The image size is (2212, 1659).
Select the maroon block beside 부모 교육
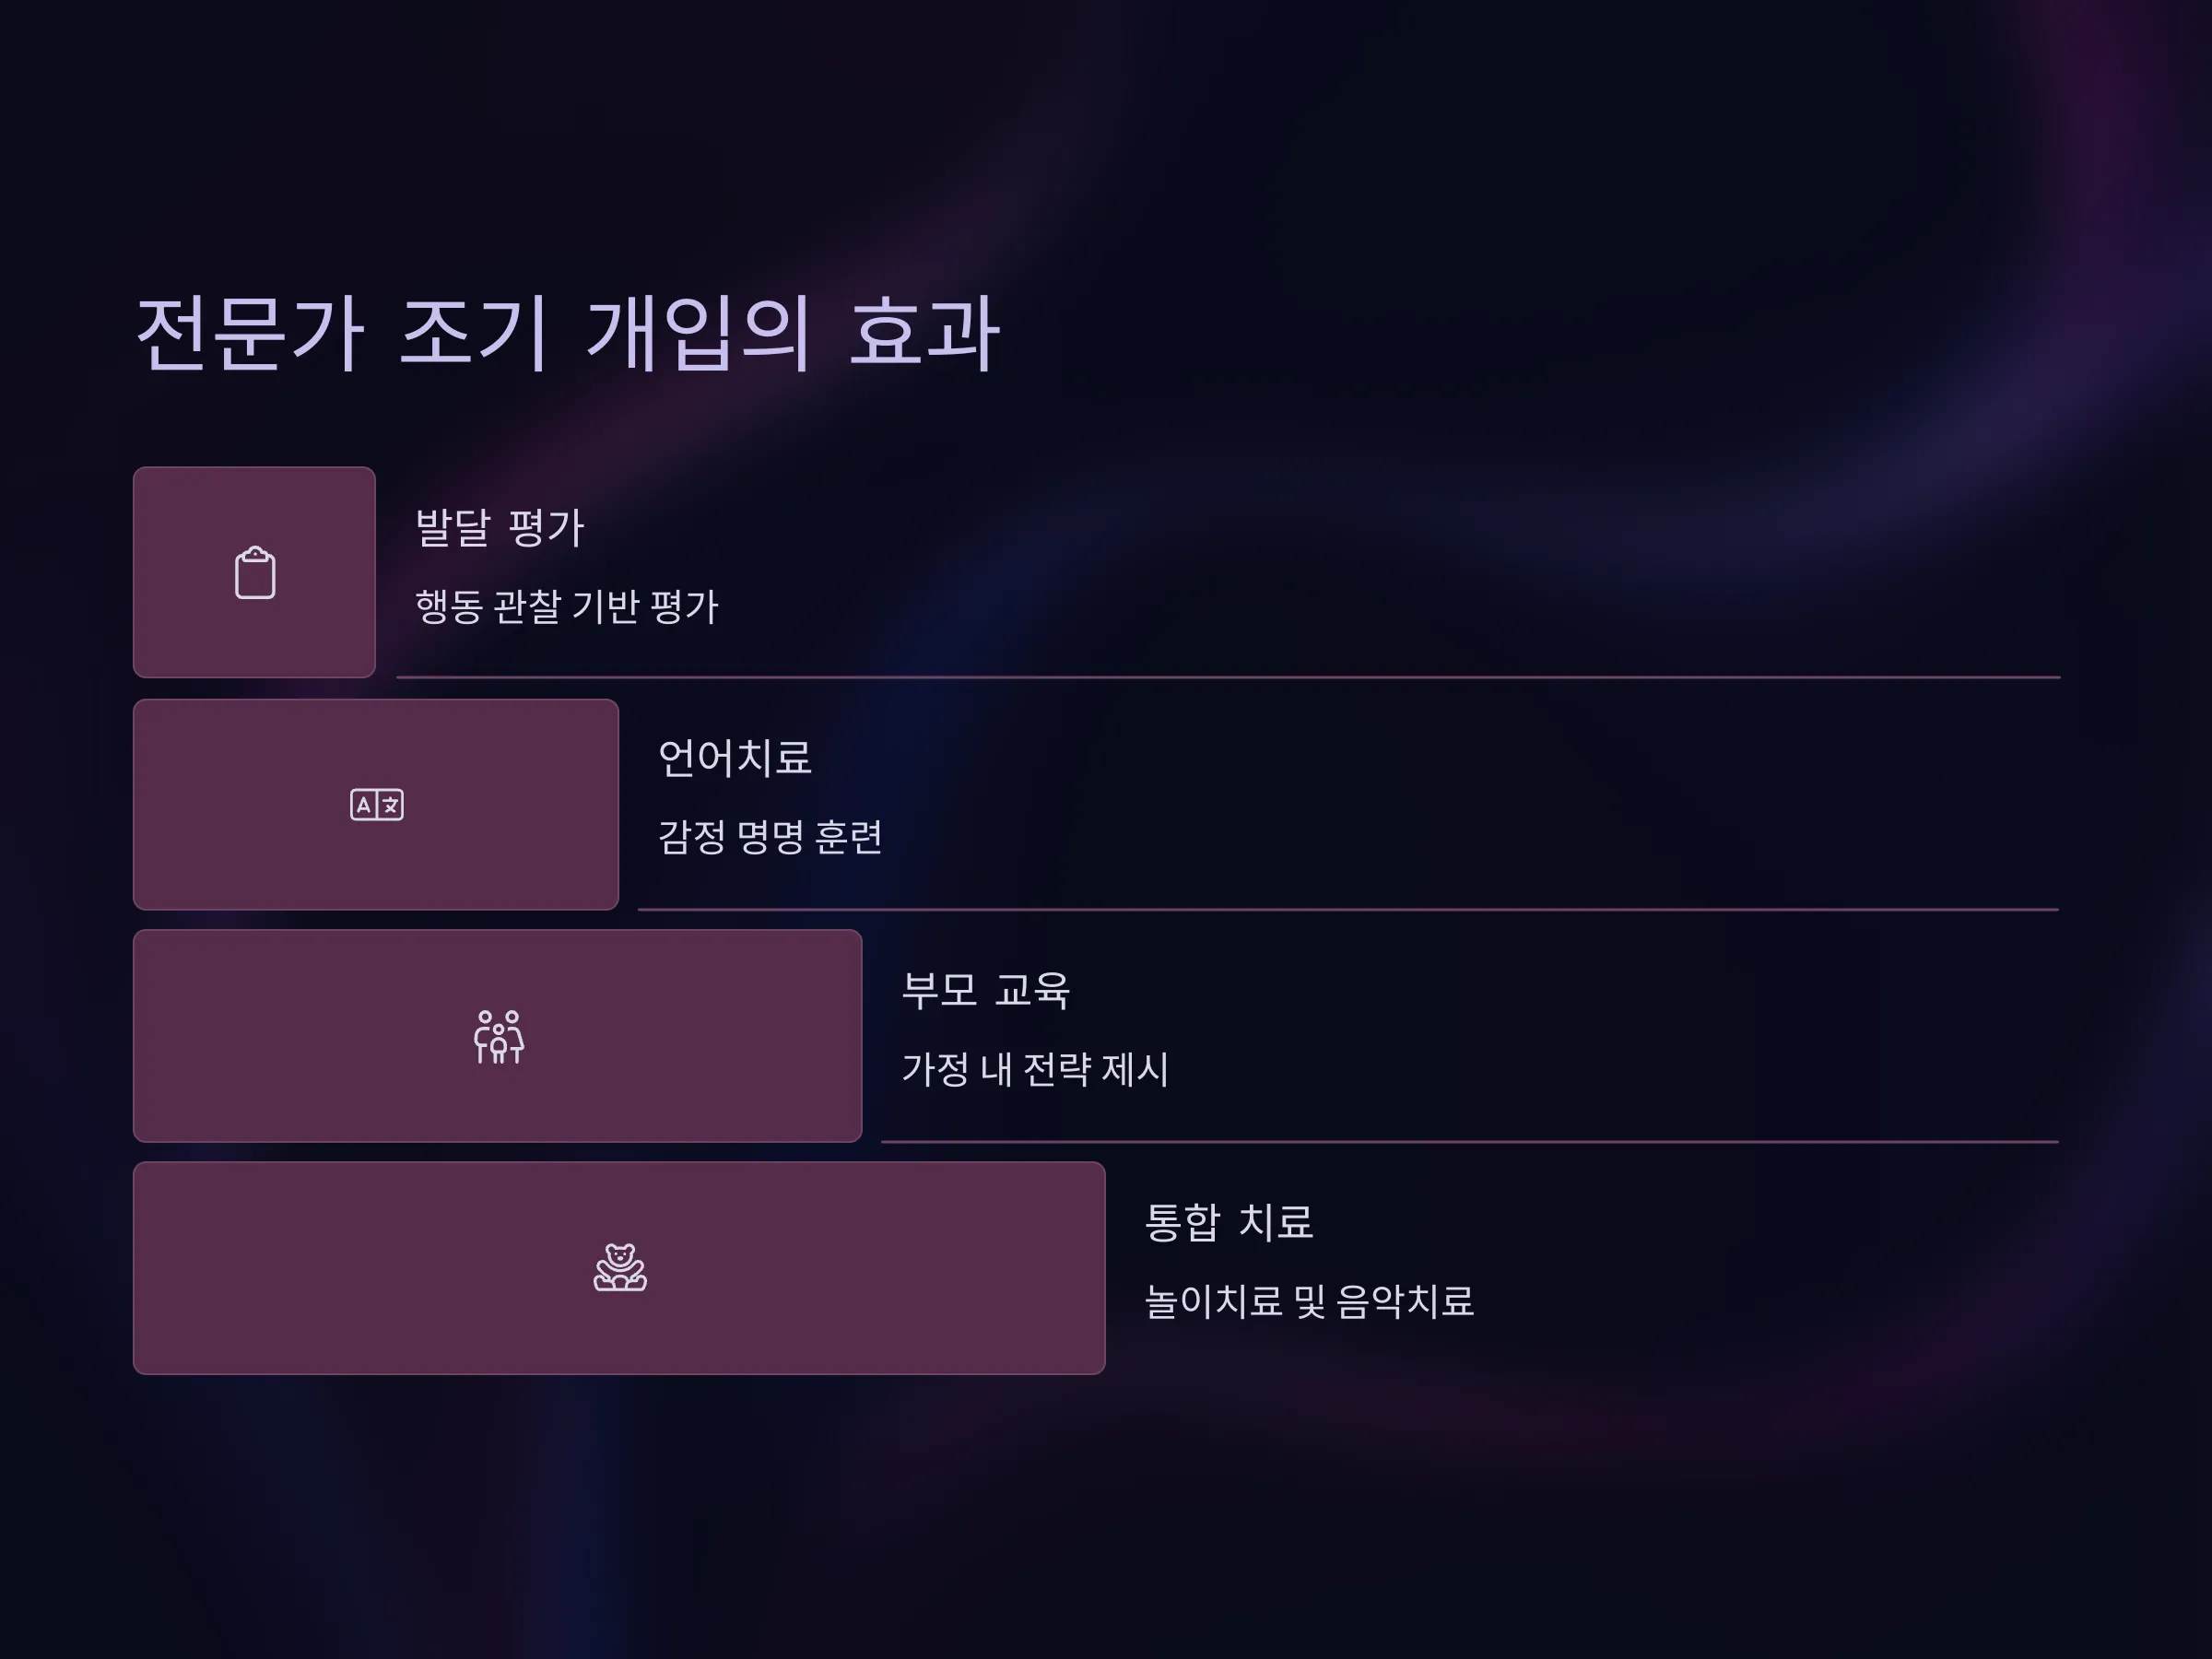(x=497, y=1036)
